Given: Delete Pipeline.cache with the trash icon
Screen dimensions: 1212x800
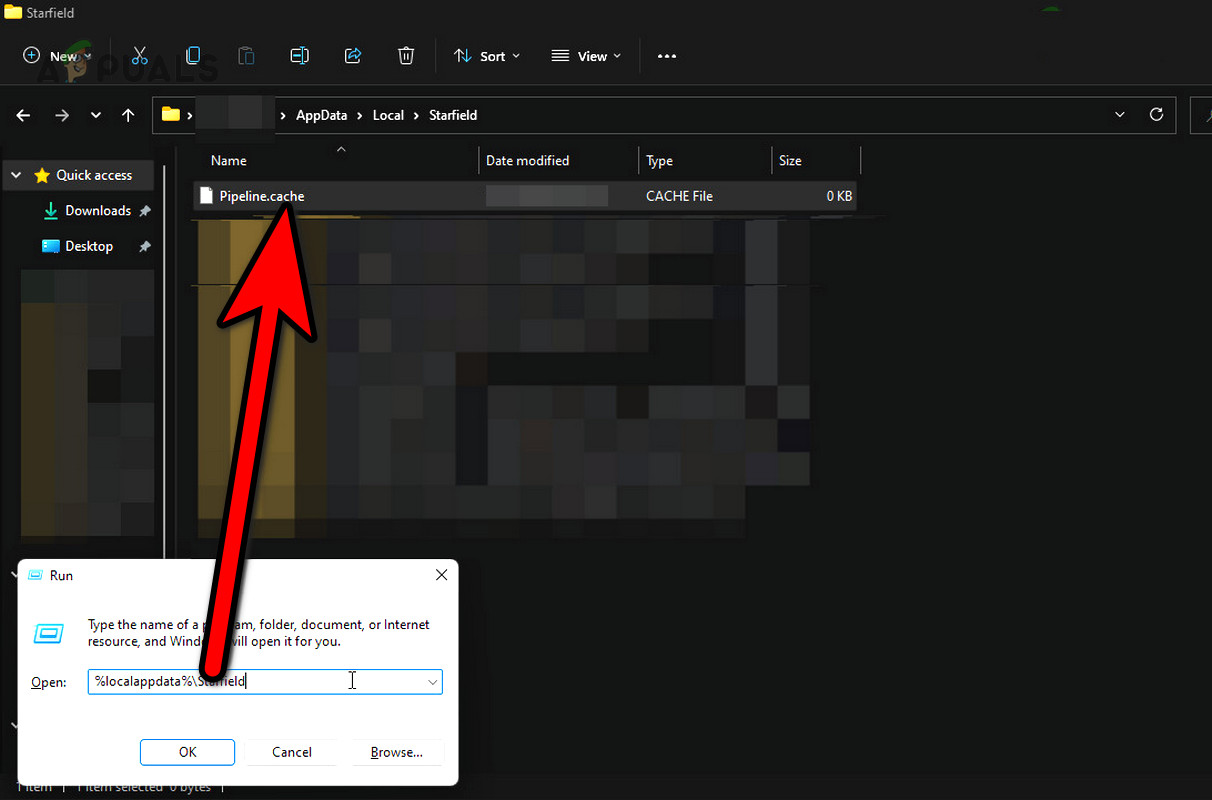Looking at the screenshot, I should (x=405, y=55).
